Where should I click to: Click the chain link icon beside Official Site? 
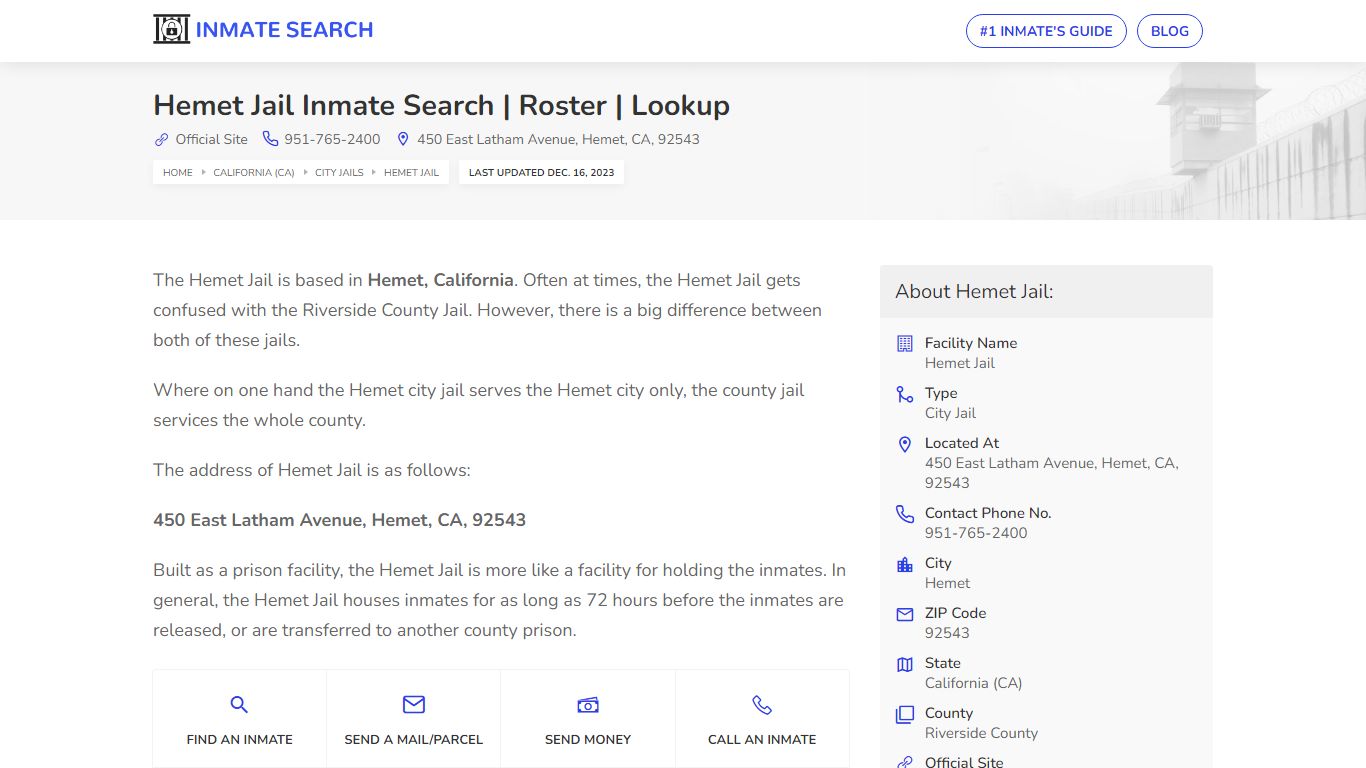point(161,139)
